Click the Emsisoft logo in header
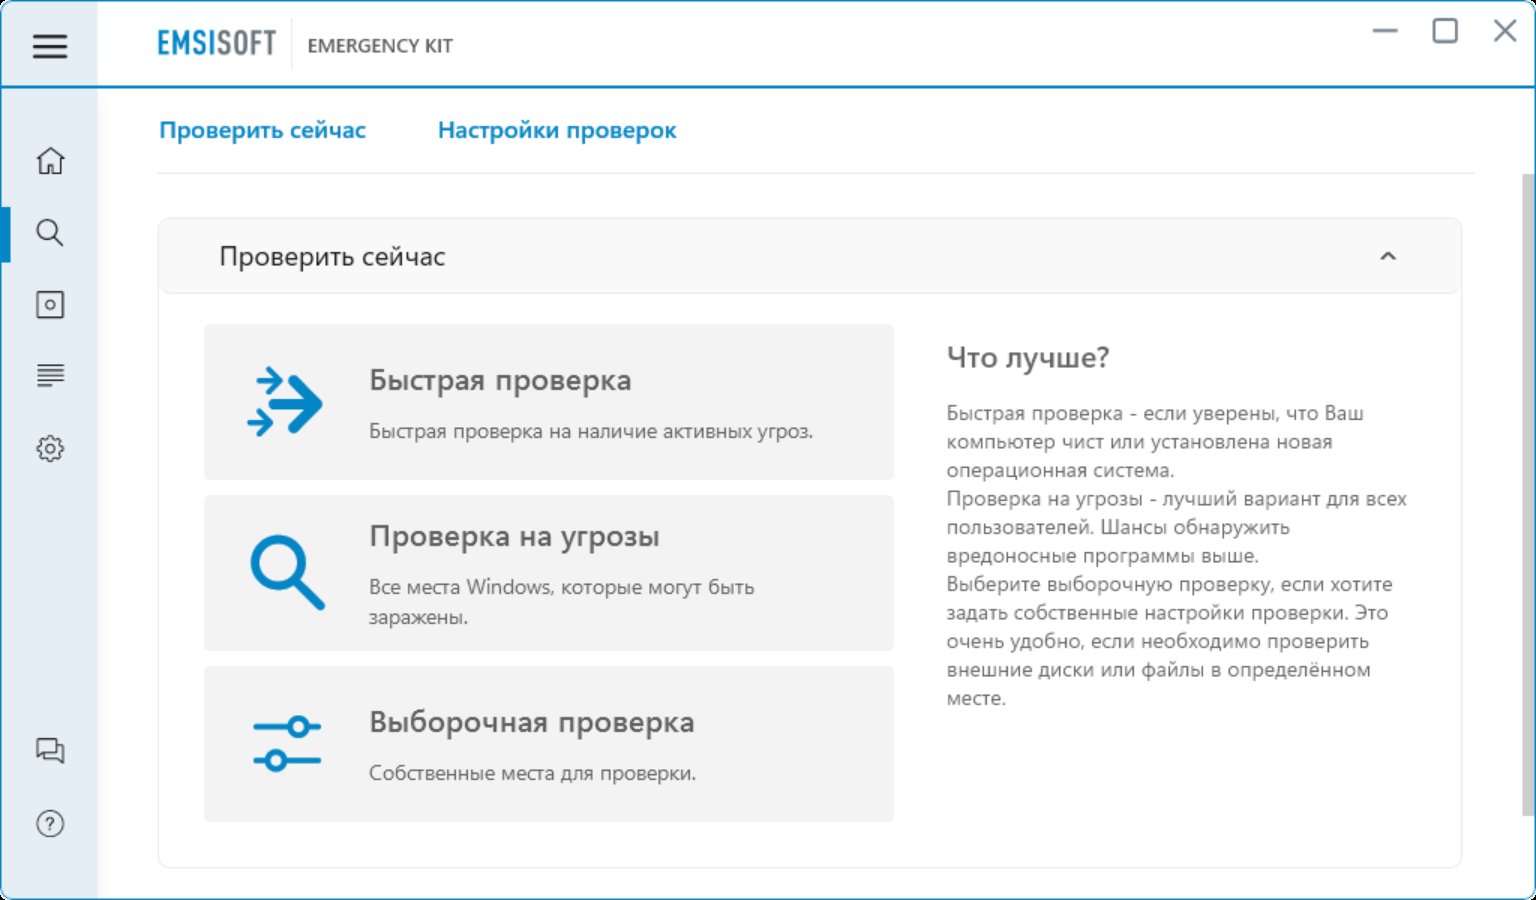The image size is (1536, 900). pos(216,44)
